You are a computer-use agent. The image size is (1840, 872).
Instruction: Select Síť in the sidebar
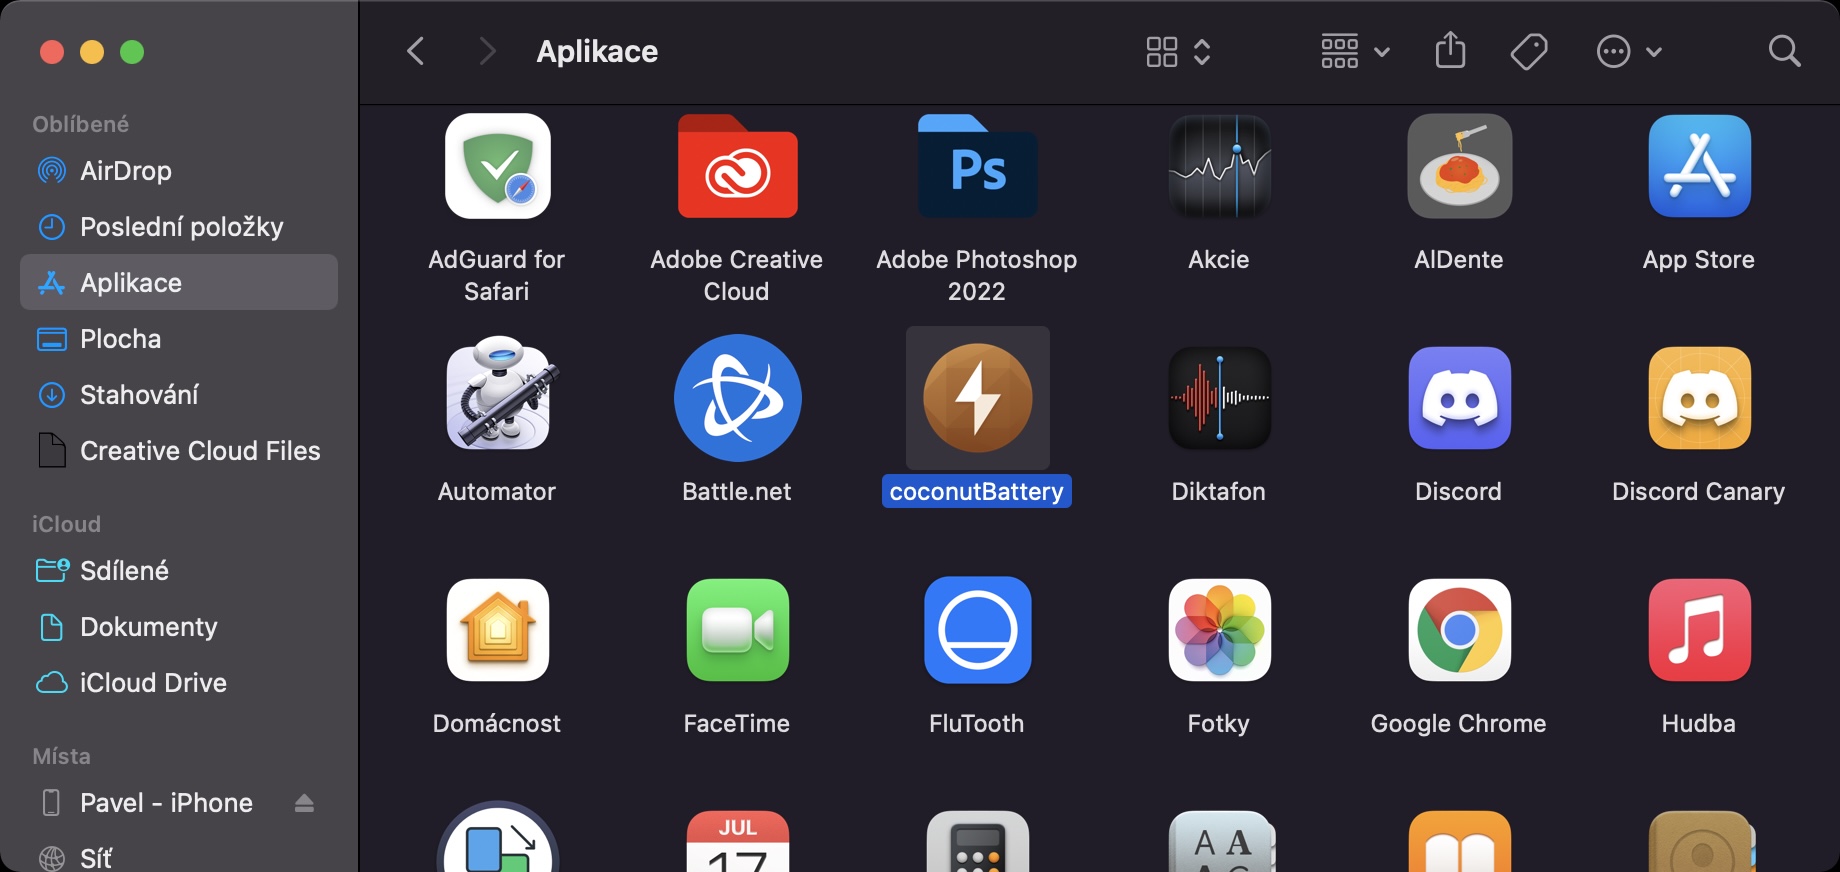tap(179, 858)
